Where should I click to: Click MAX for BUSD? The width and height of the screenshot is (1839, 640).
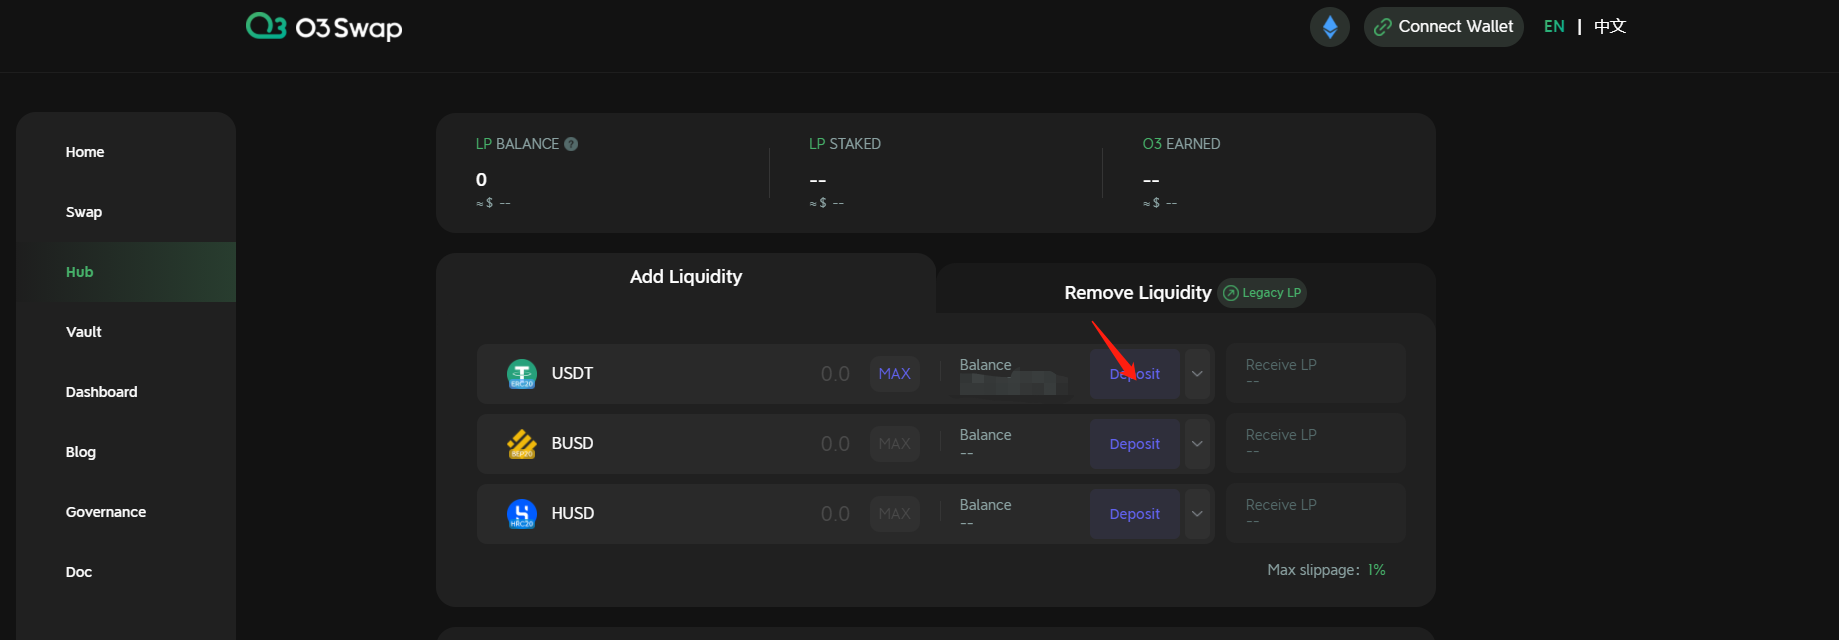(x=895, y=444)
